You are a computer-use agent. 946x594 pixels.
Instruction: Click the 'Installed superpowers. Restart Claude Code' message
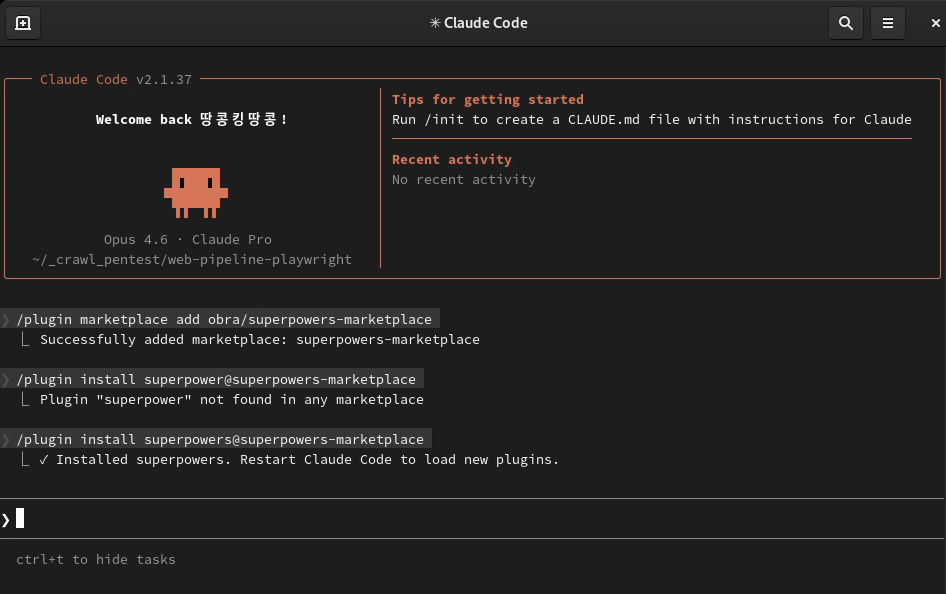pyautogui.click(x=299, y=460)
